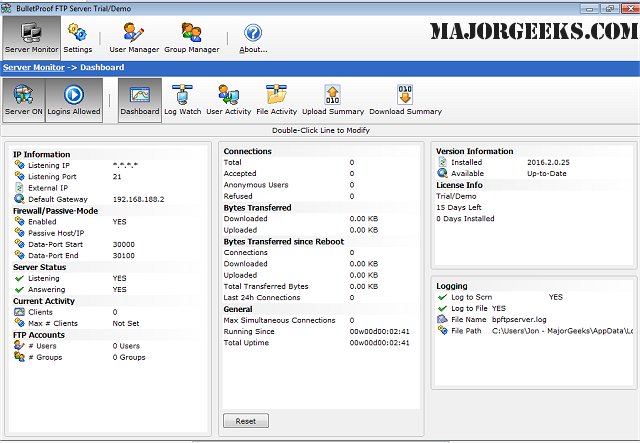Select the 0 Days Installed line
640x443 pixels.
coord(465,218)
